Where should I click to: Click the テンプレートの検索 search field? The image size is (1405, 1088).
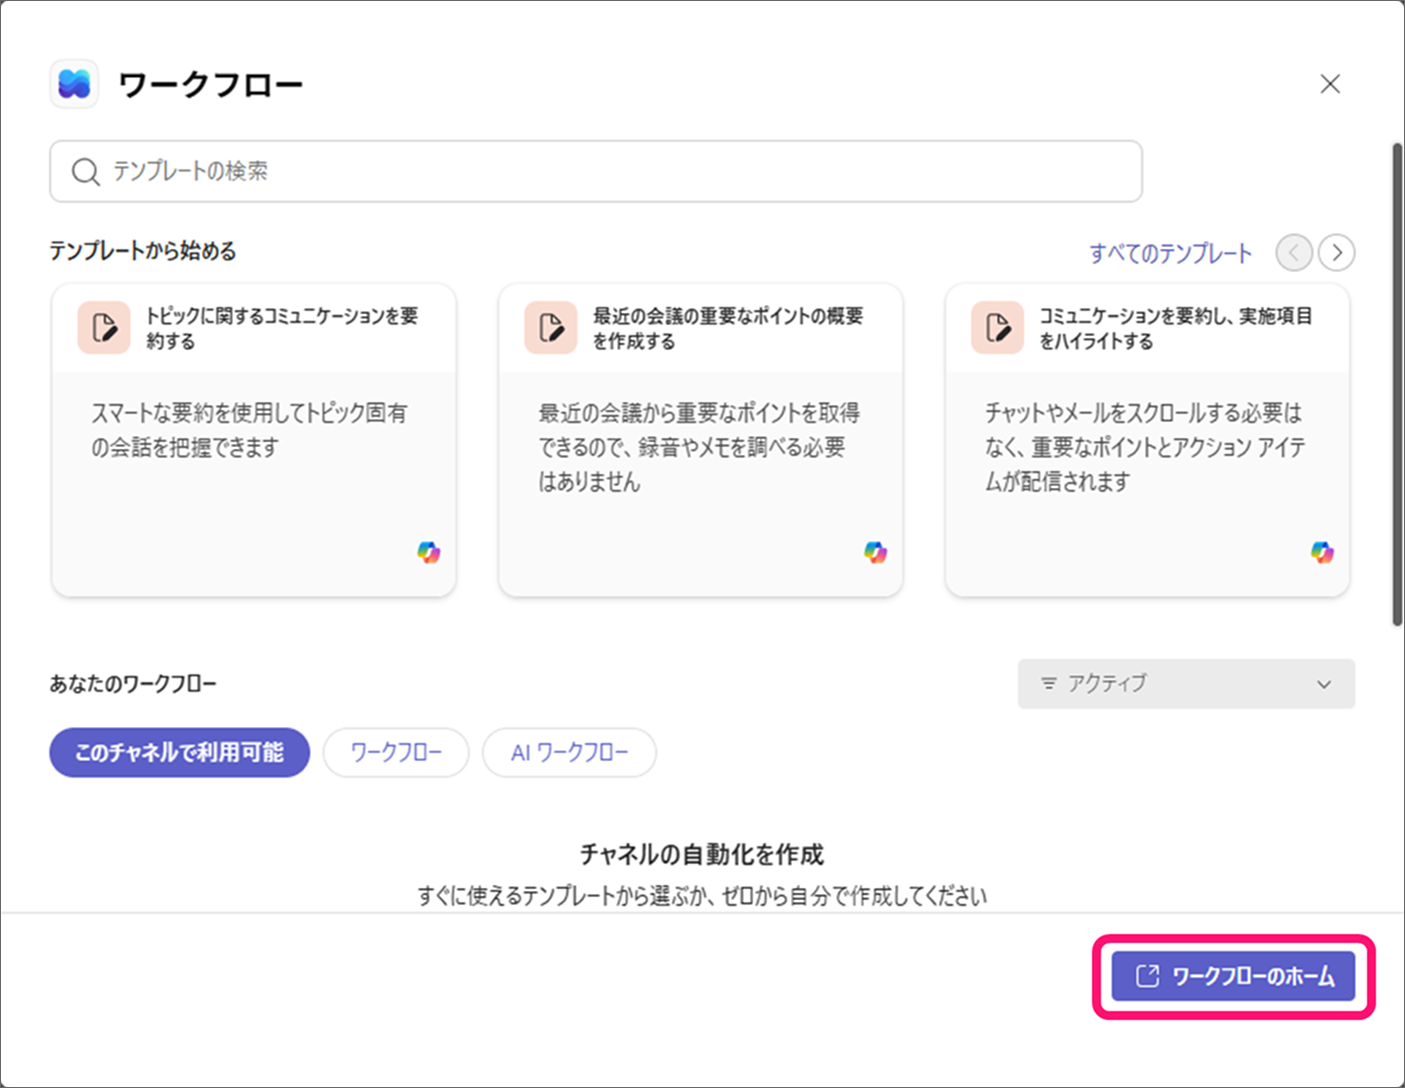click(x=596, y=171)
